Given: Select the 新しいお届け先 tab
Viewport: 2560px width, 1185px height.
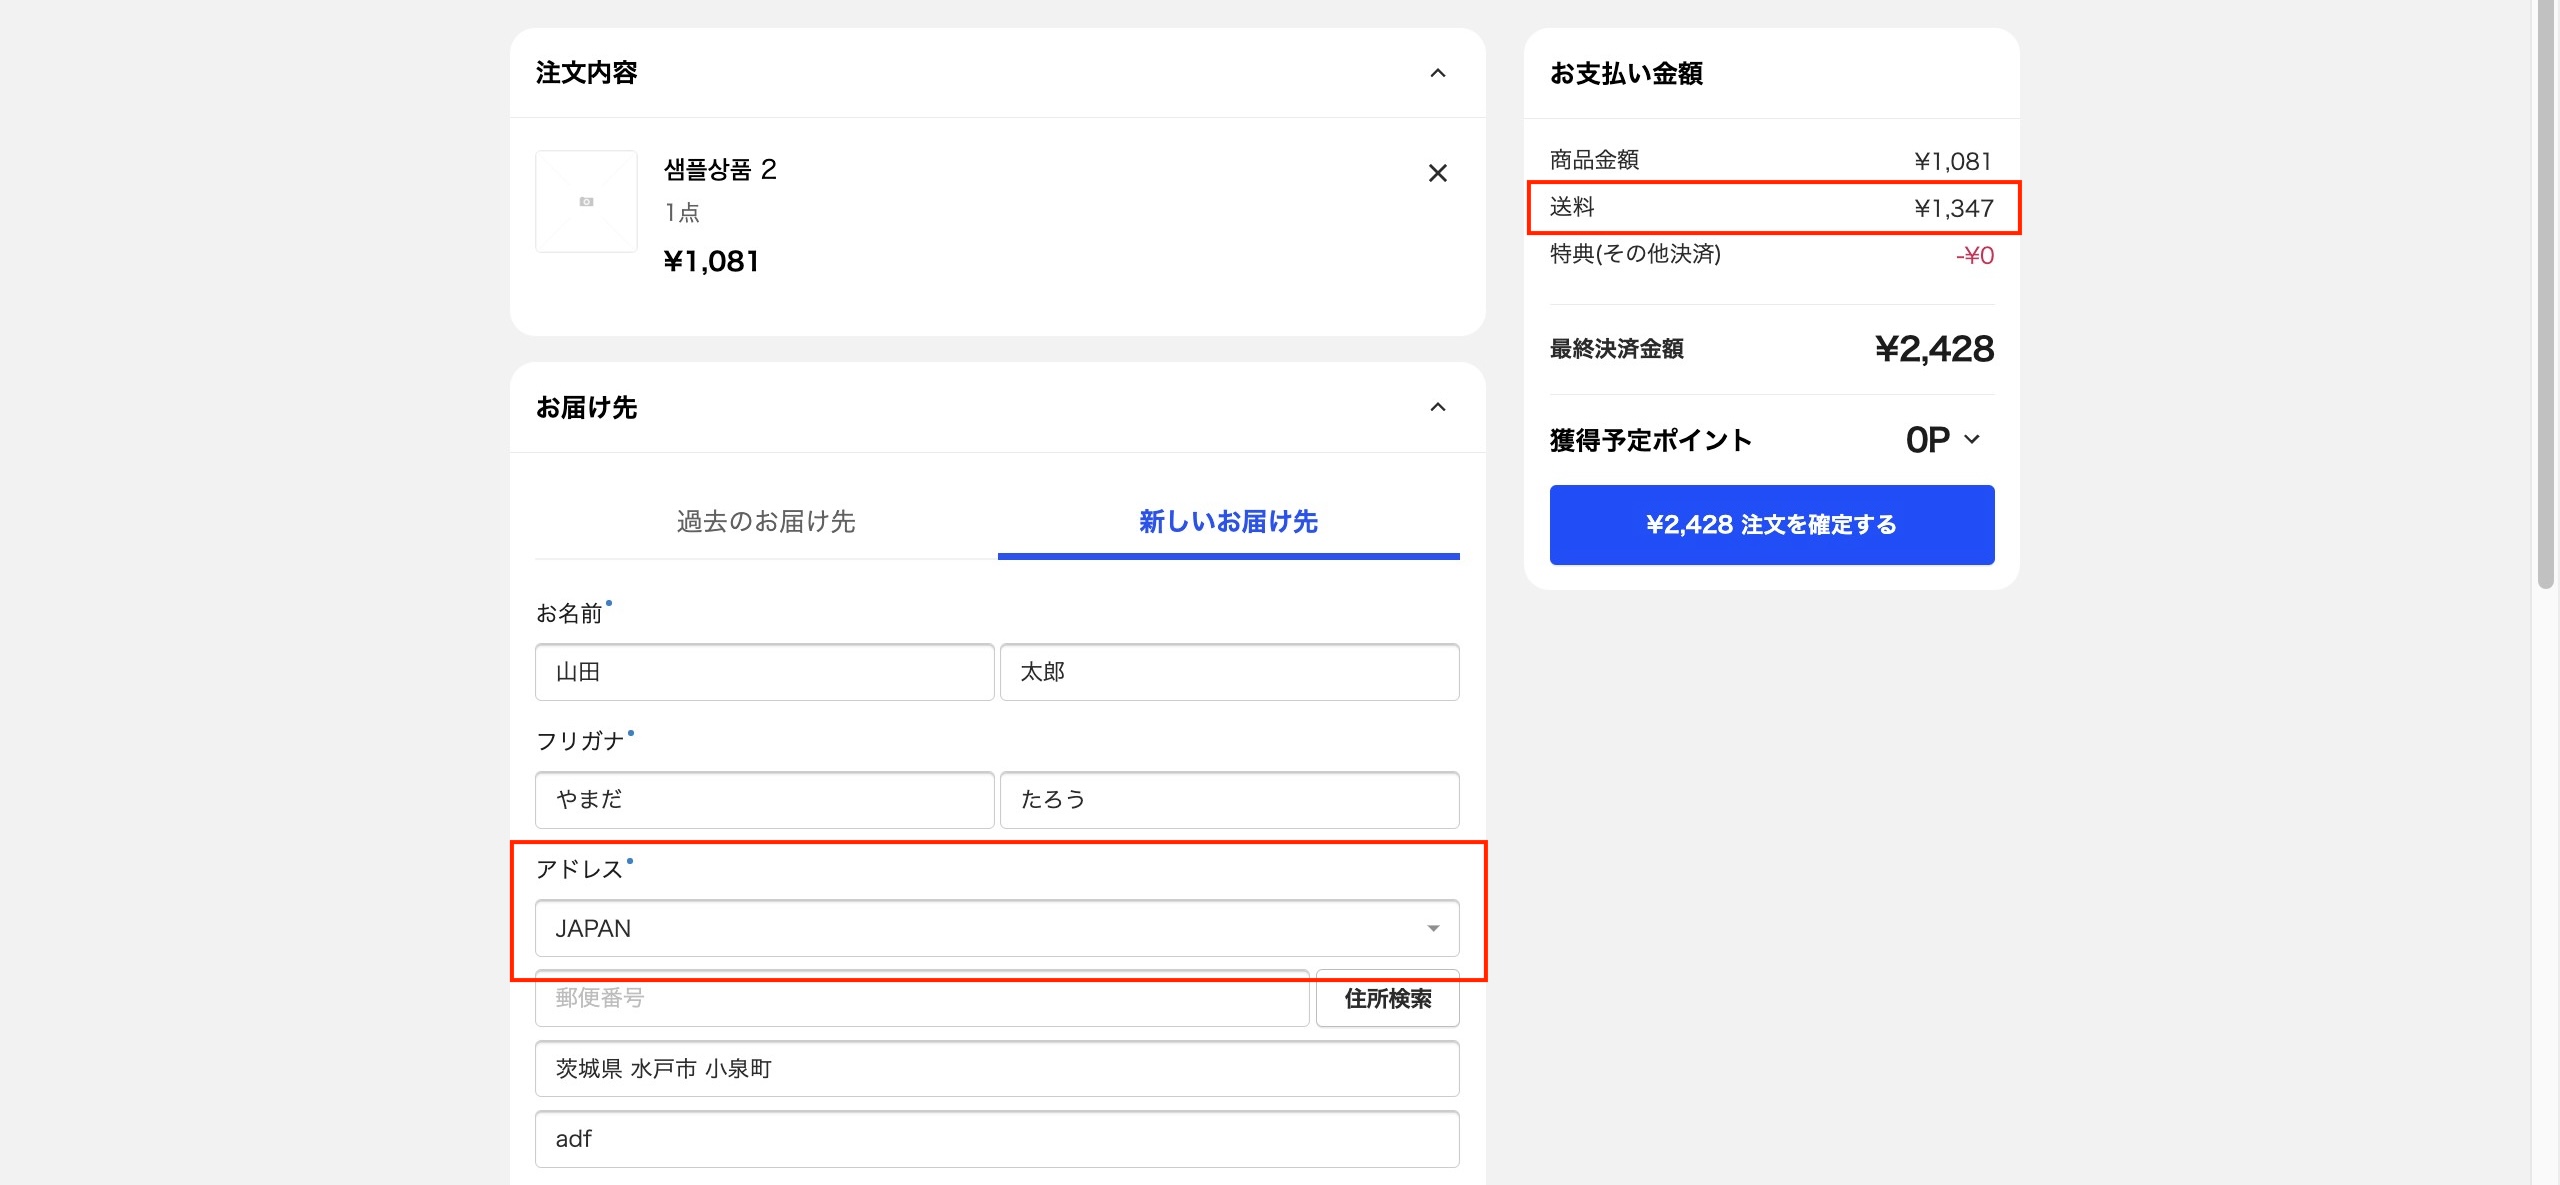Looking at the screenshot, I should tap(1228, 521).
